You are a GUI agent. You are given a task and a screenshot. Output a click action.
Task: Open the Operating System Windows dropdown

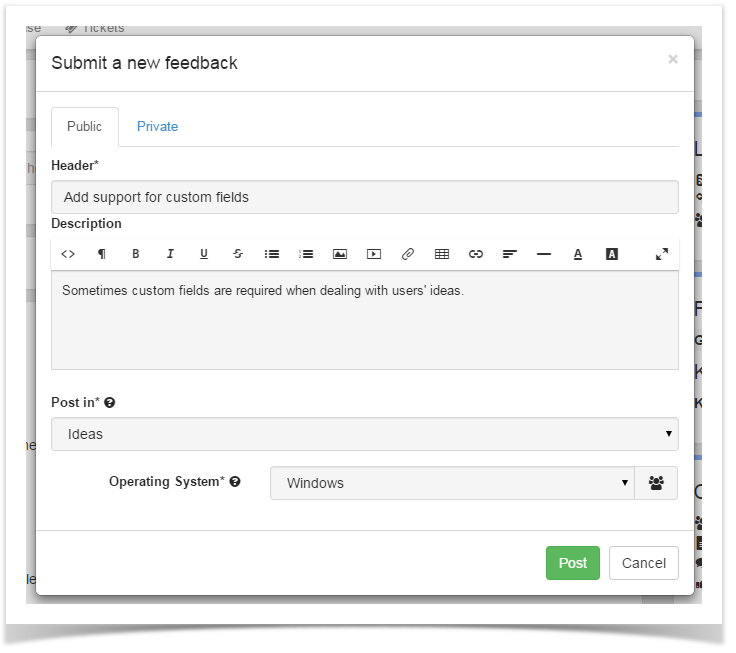[x=452, y=483]
